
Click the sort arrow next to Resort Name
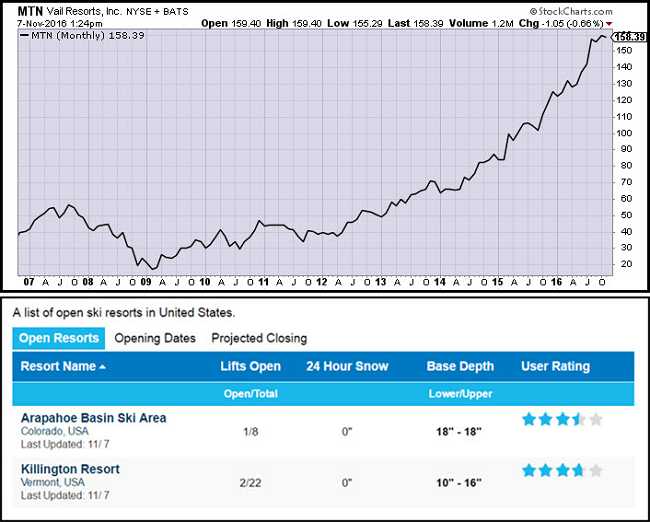pos(102,367)
